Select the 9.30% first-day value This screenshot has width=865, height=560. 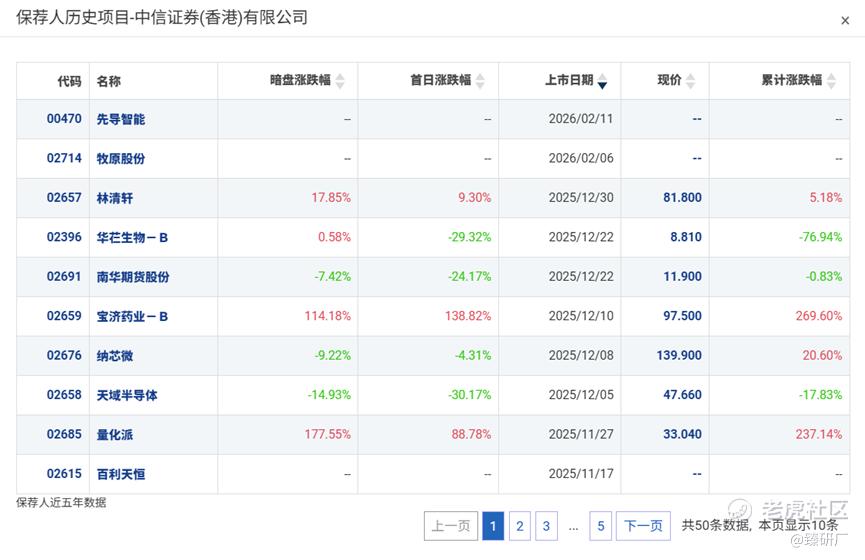click(x=474, y=198)
